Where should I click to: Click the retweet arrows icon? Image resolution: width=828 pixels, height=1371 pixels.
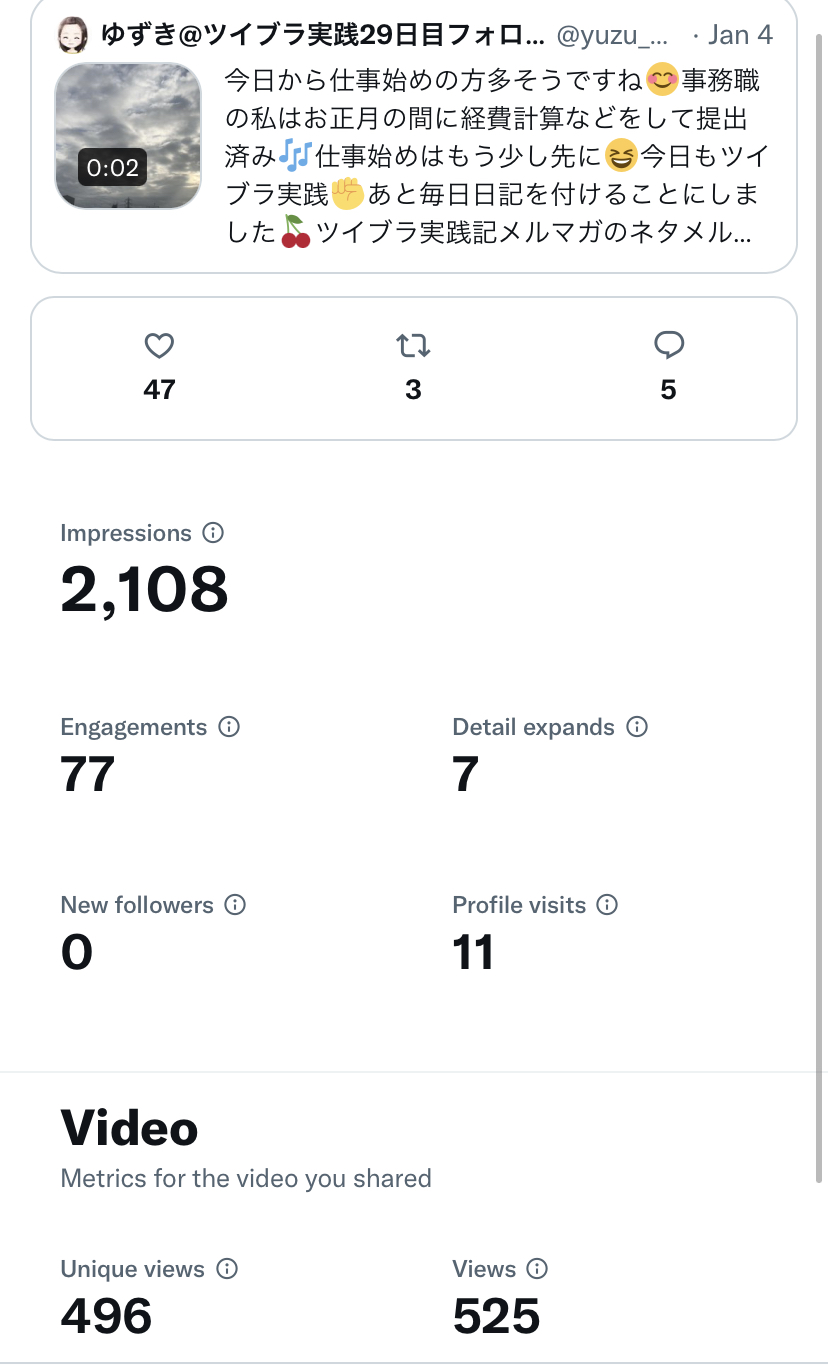click(x=413, y=346)
